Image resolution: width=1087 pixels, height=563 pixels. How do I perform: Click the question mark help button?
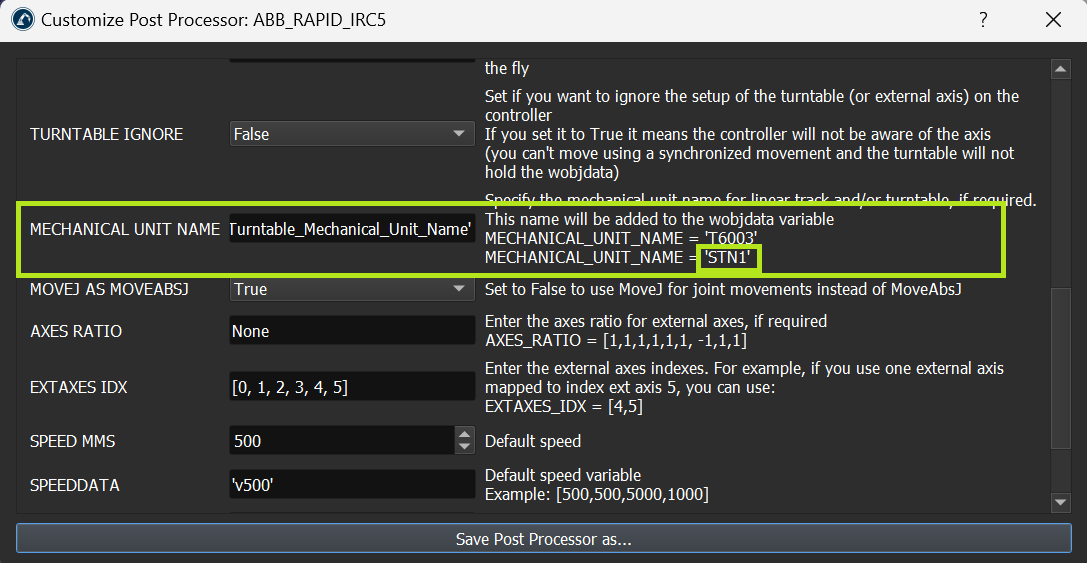(x=983, y=20)
